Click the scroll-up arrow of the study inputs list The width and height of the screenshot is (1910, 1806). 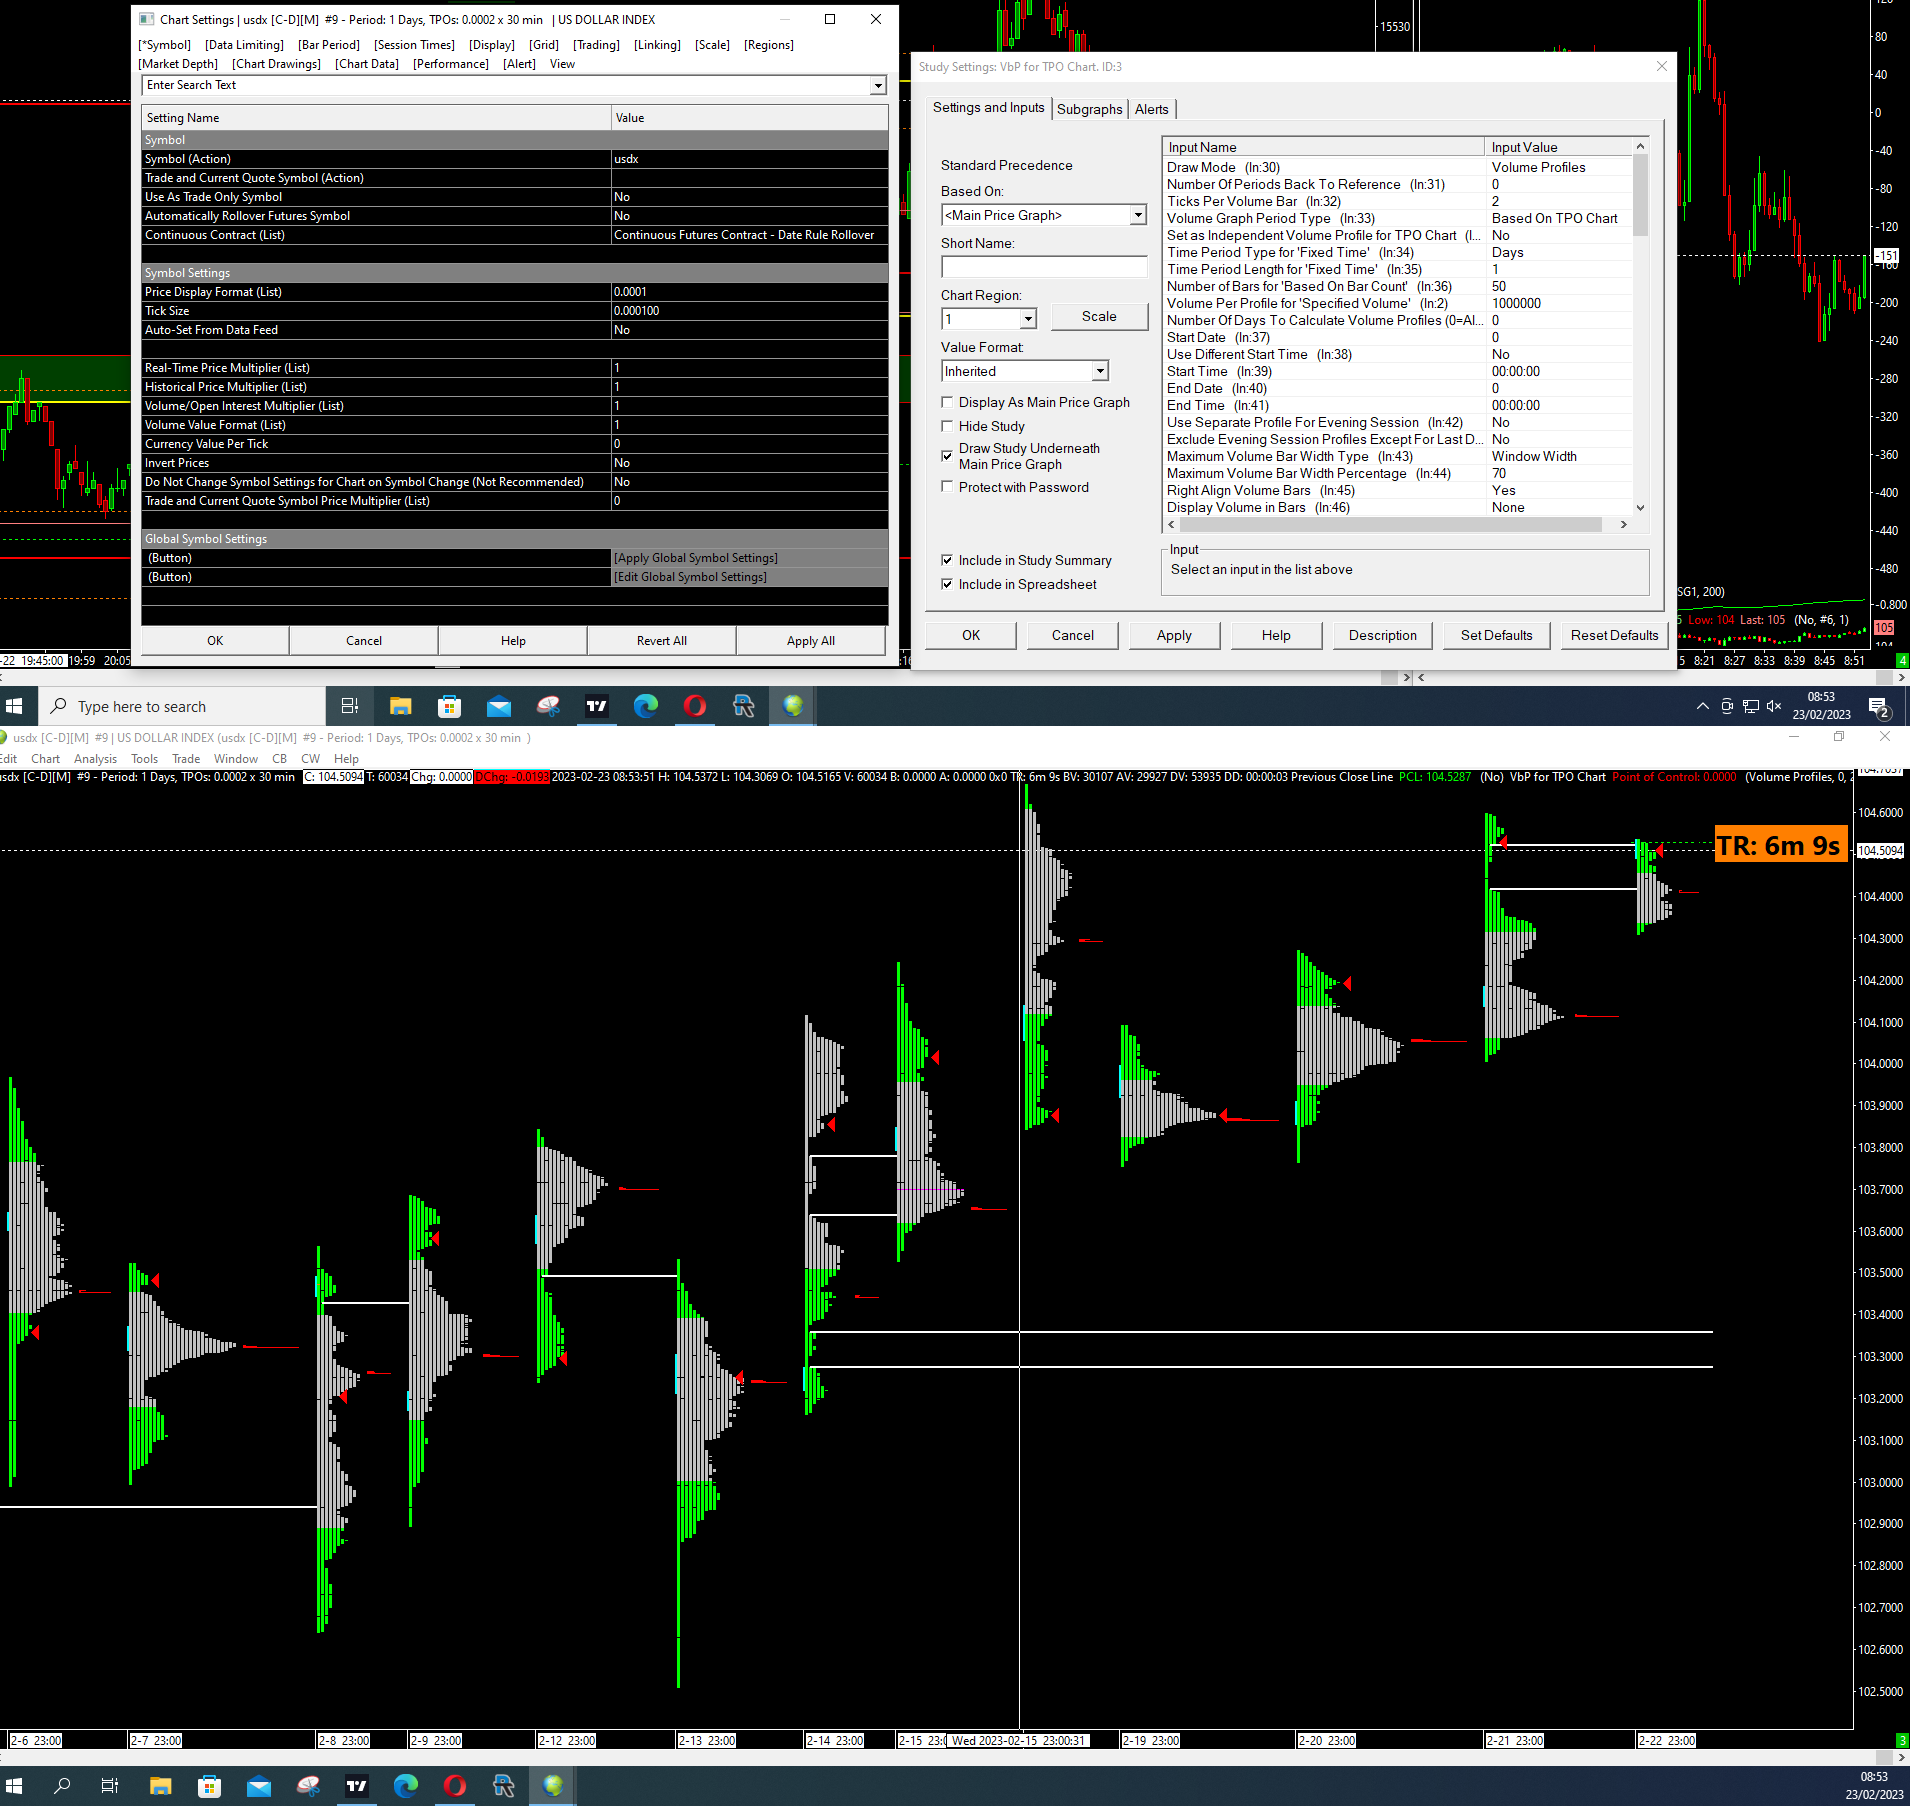click(x=1640, y=146)
